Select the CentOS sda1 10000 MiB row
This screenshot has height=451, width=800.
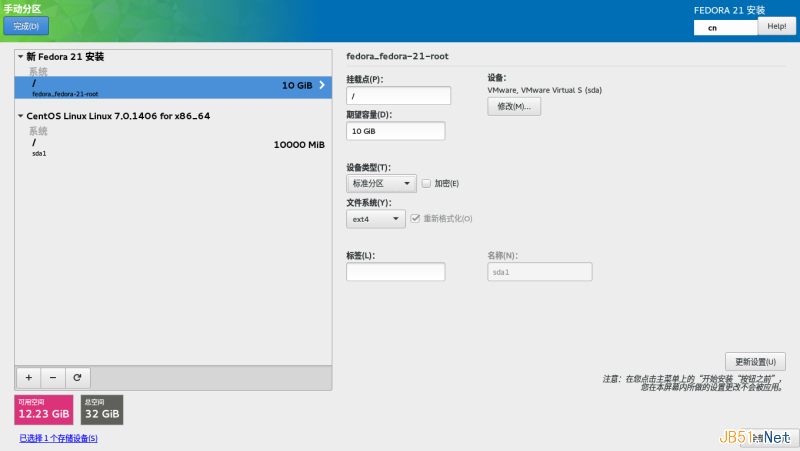173,147
